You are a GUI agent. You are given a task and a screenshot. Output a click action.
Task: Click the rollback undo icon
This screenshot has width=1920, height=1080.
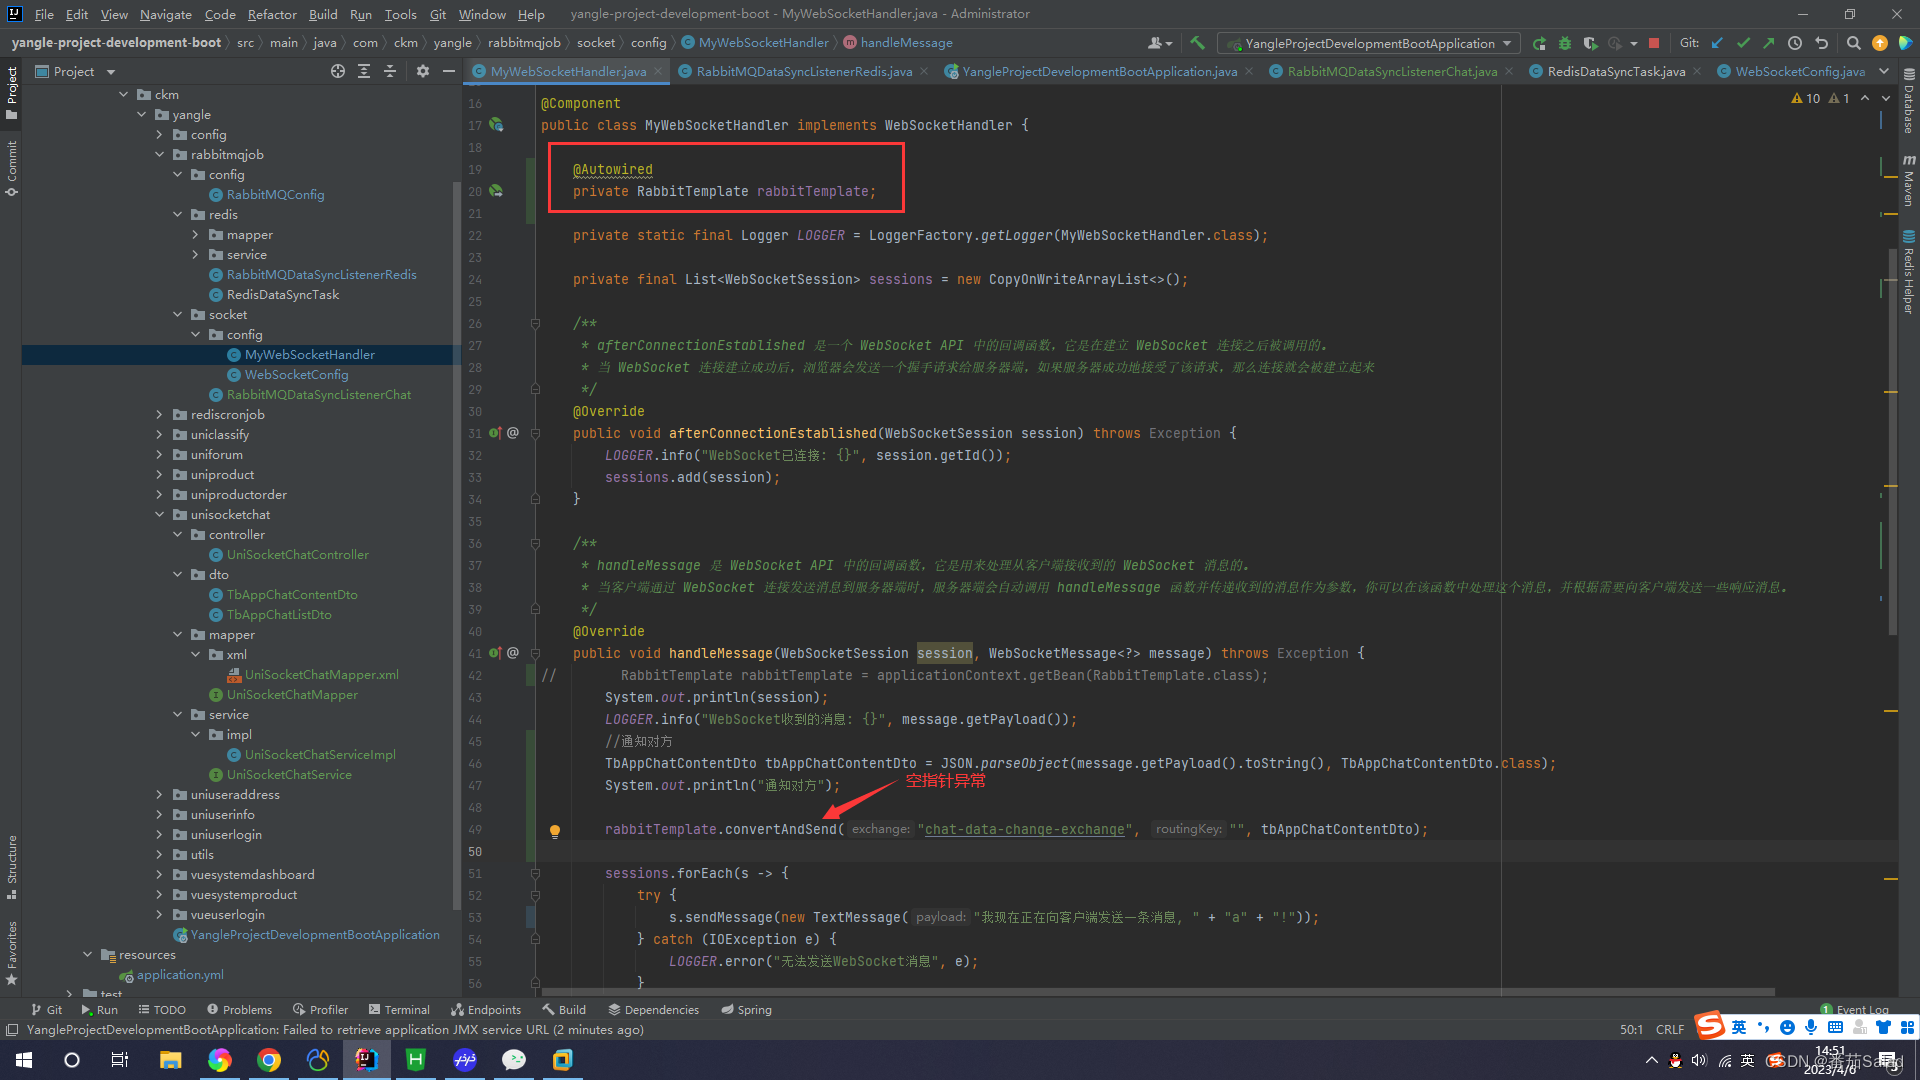click(1822, 43)
